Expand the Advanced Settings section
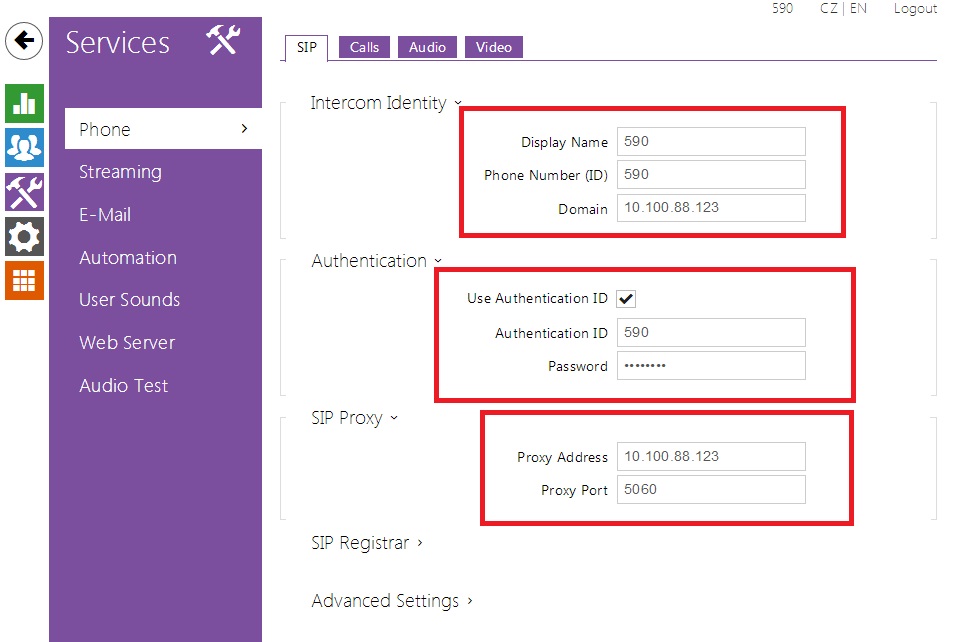The width and height of the screenshot is (968, 642). coord(392,601)
